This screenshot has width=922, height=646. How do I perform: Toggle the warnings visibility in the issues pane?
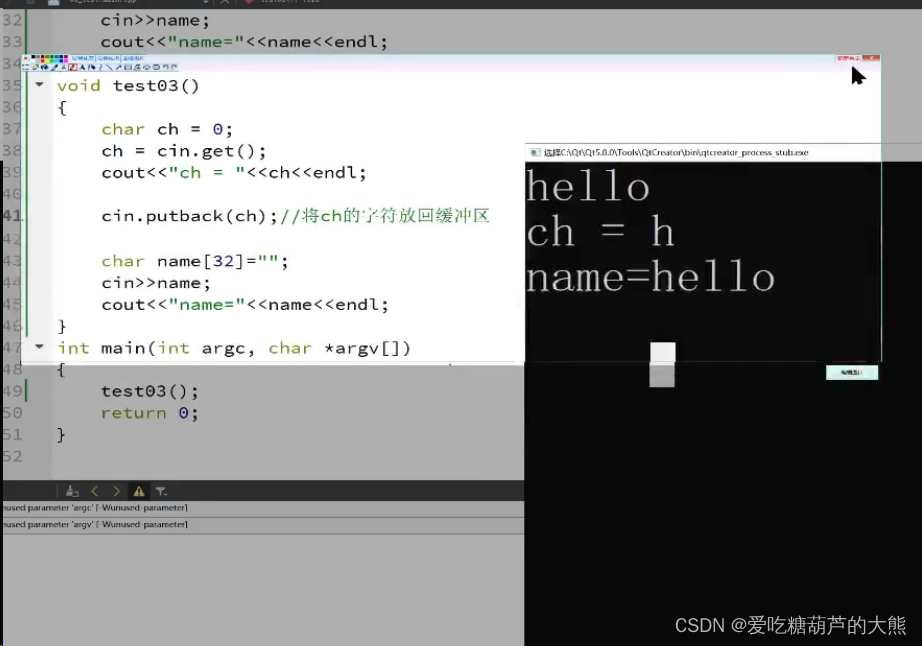141,491
